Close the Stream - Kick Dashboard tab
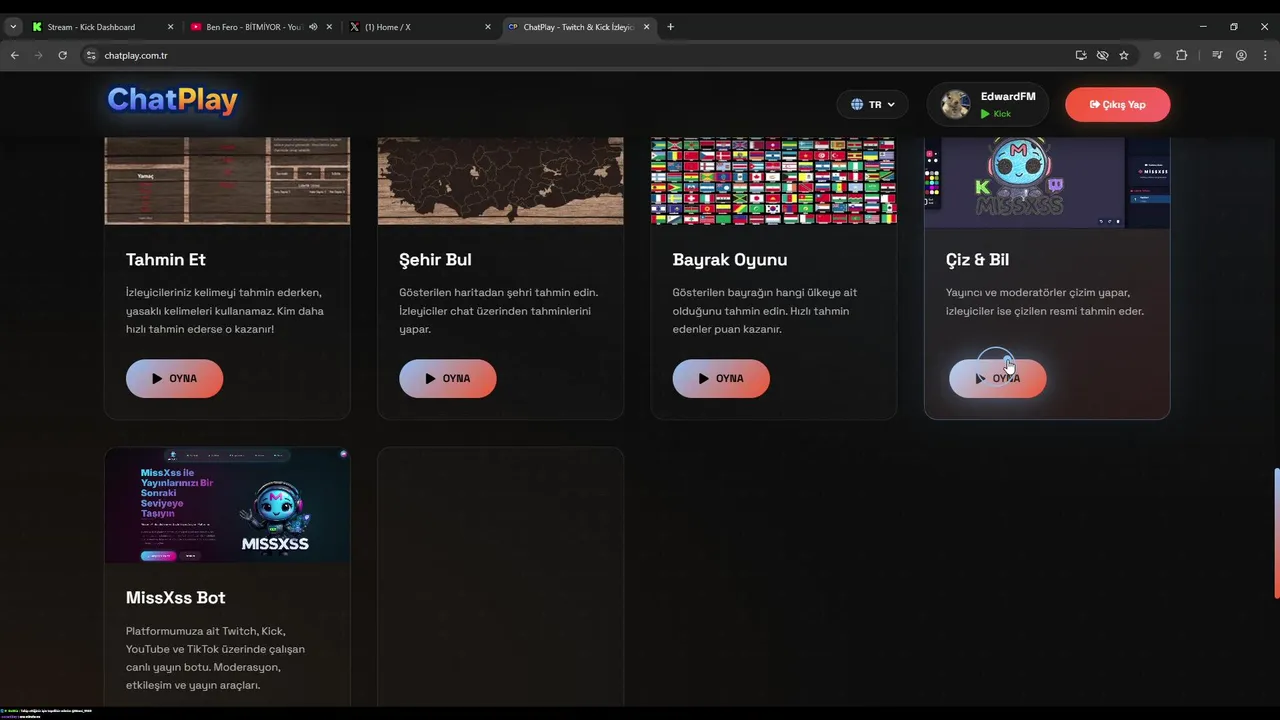 (x=170, y=27)
